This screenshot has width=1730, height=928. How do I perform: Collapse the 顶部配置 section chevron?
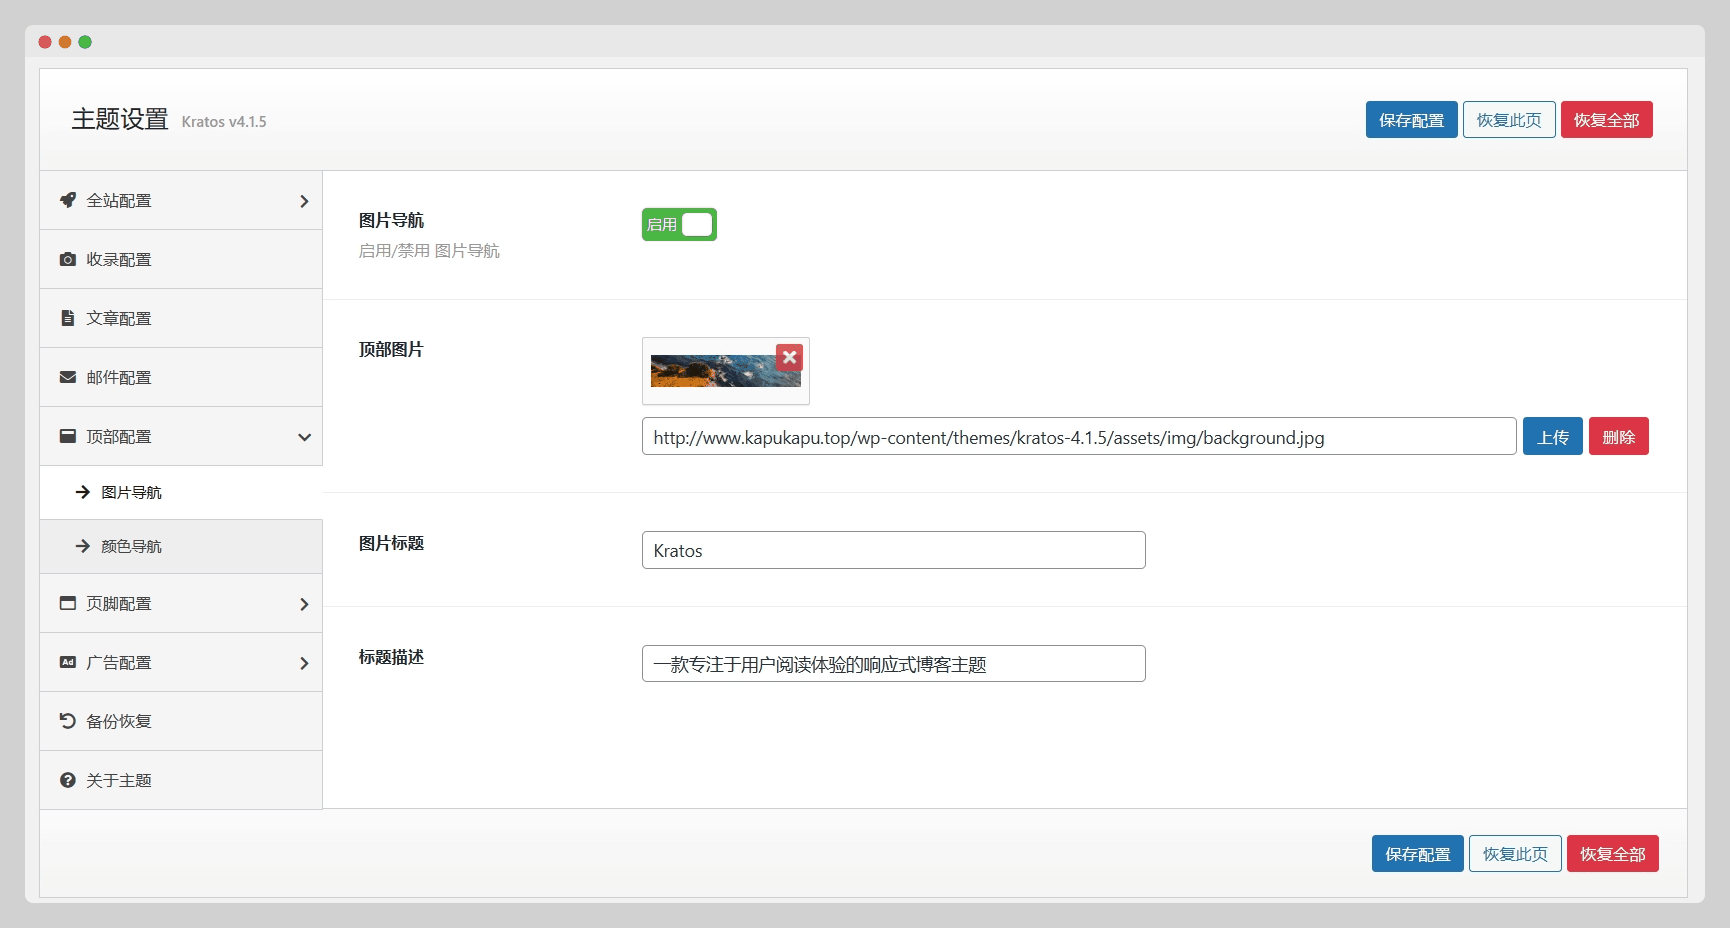point(304,437)
